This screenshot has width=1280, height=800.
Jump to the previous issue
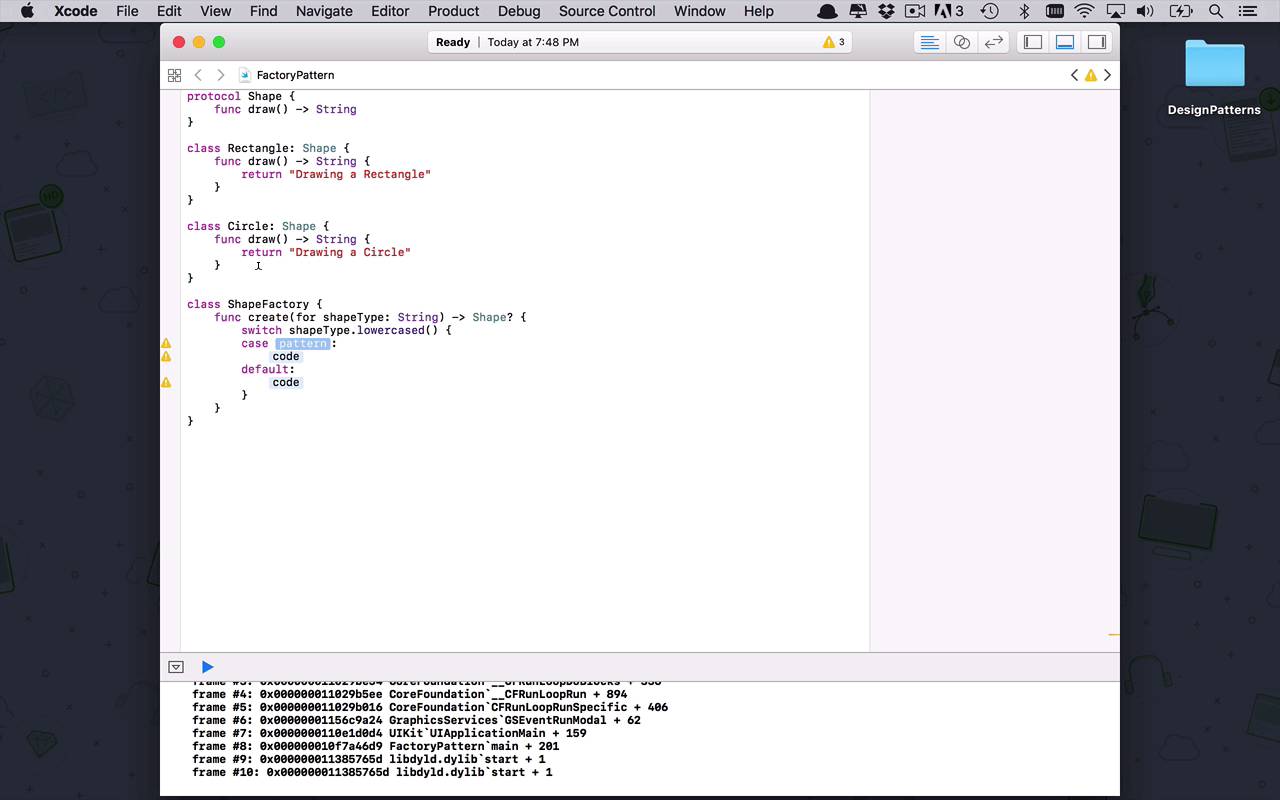pyautogui.click(x=1075, y=75)
